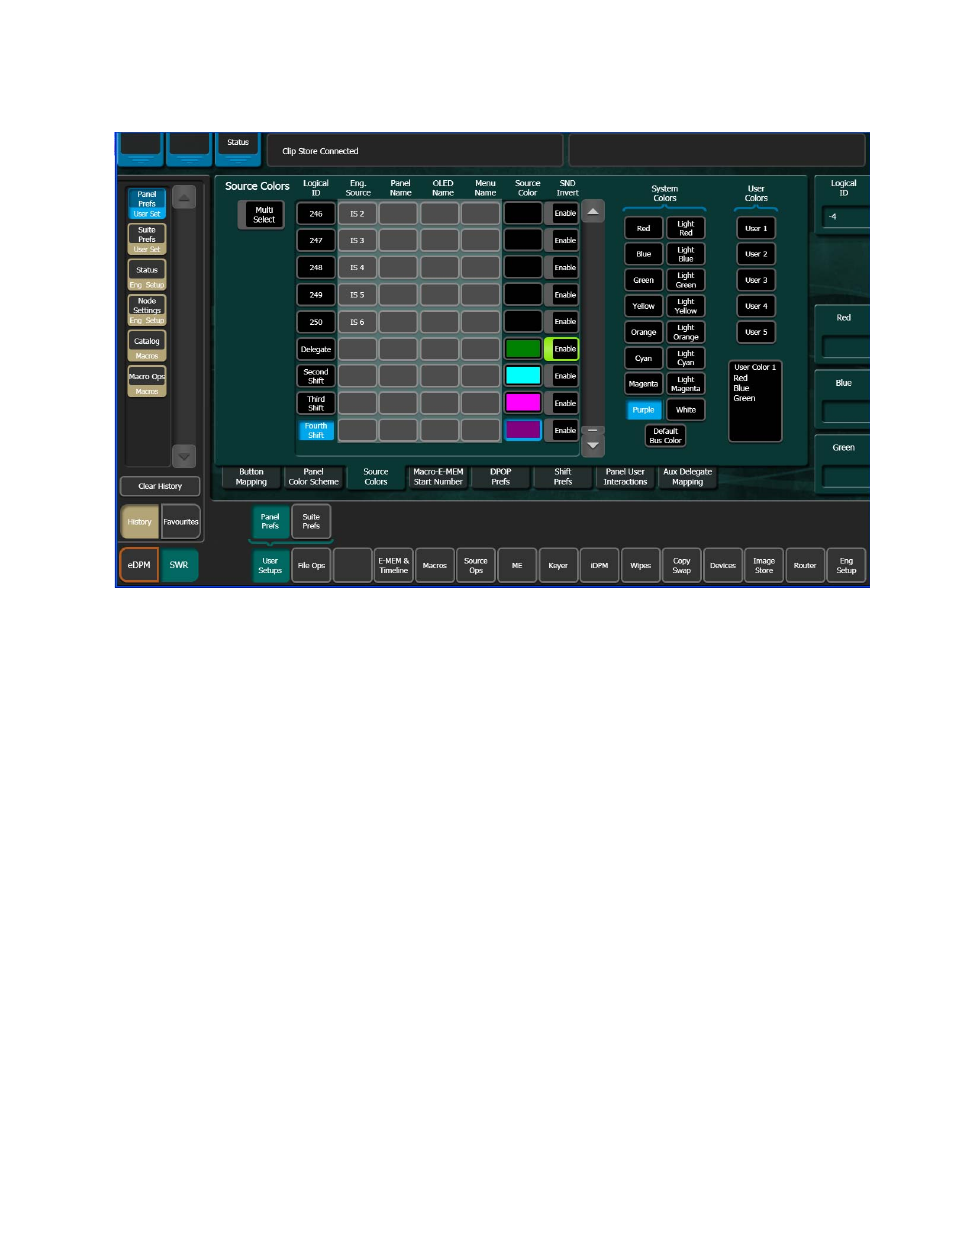Toggle SND Invert Enable for row 250

pyautogui.click(x=563, y=321)
